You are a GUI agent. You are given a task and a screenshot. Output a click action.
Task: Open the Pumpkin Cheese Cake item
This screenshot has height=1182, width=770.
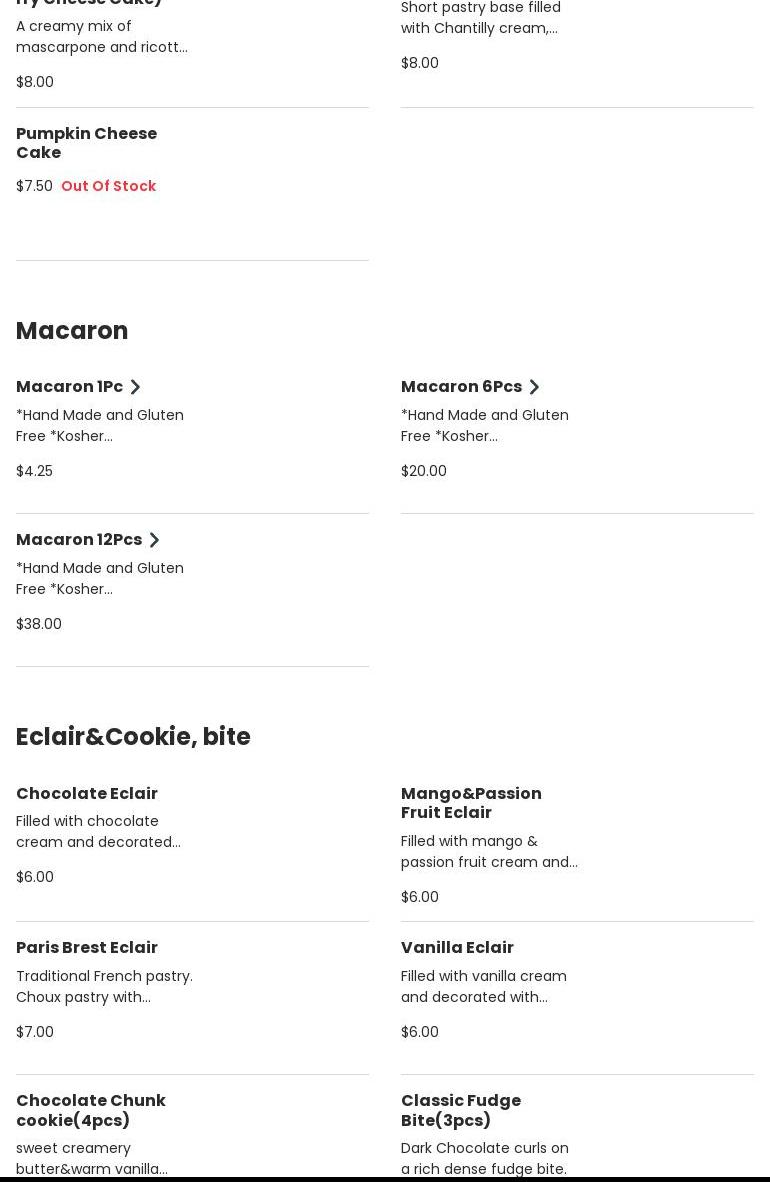click(x=87, y=143)
